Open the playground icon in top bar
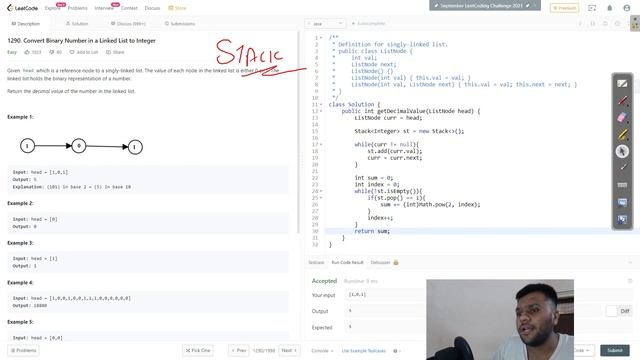The image size is (640, 360). [x=592, y=8]
